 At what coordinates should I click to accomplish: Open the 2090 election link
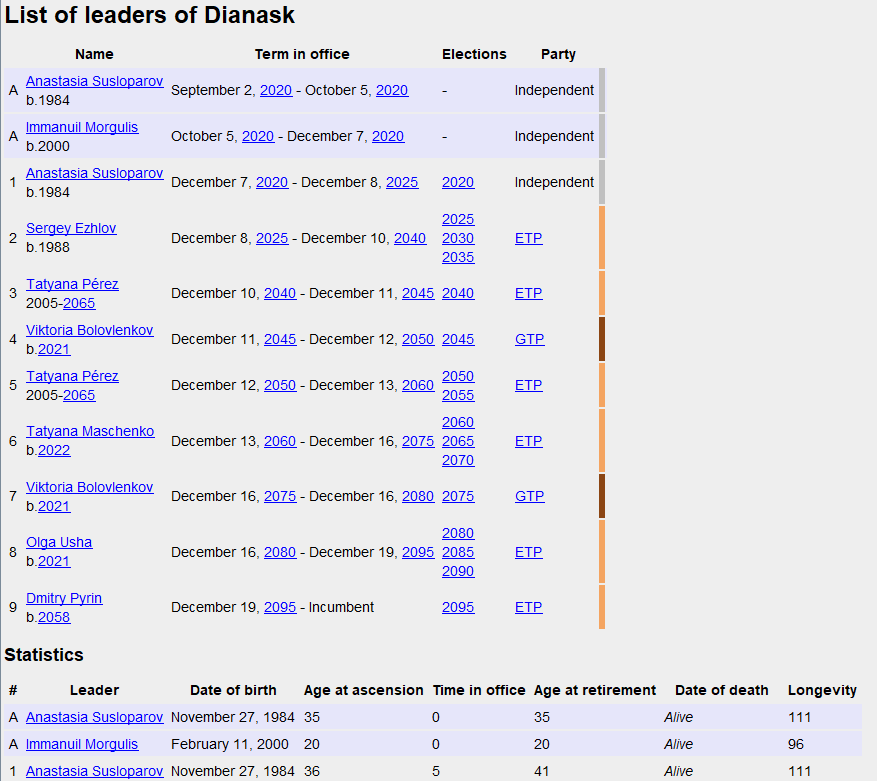458,571
